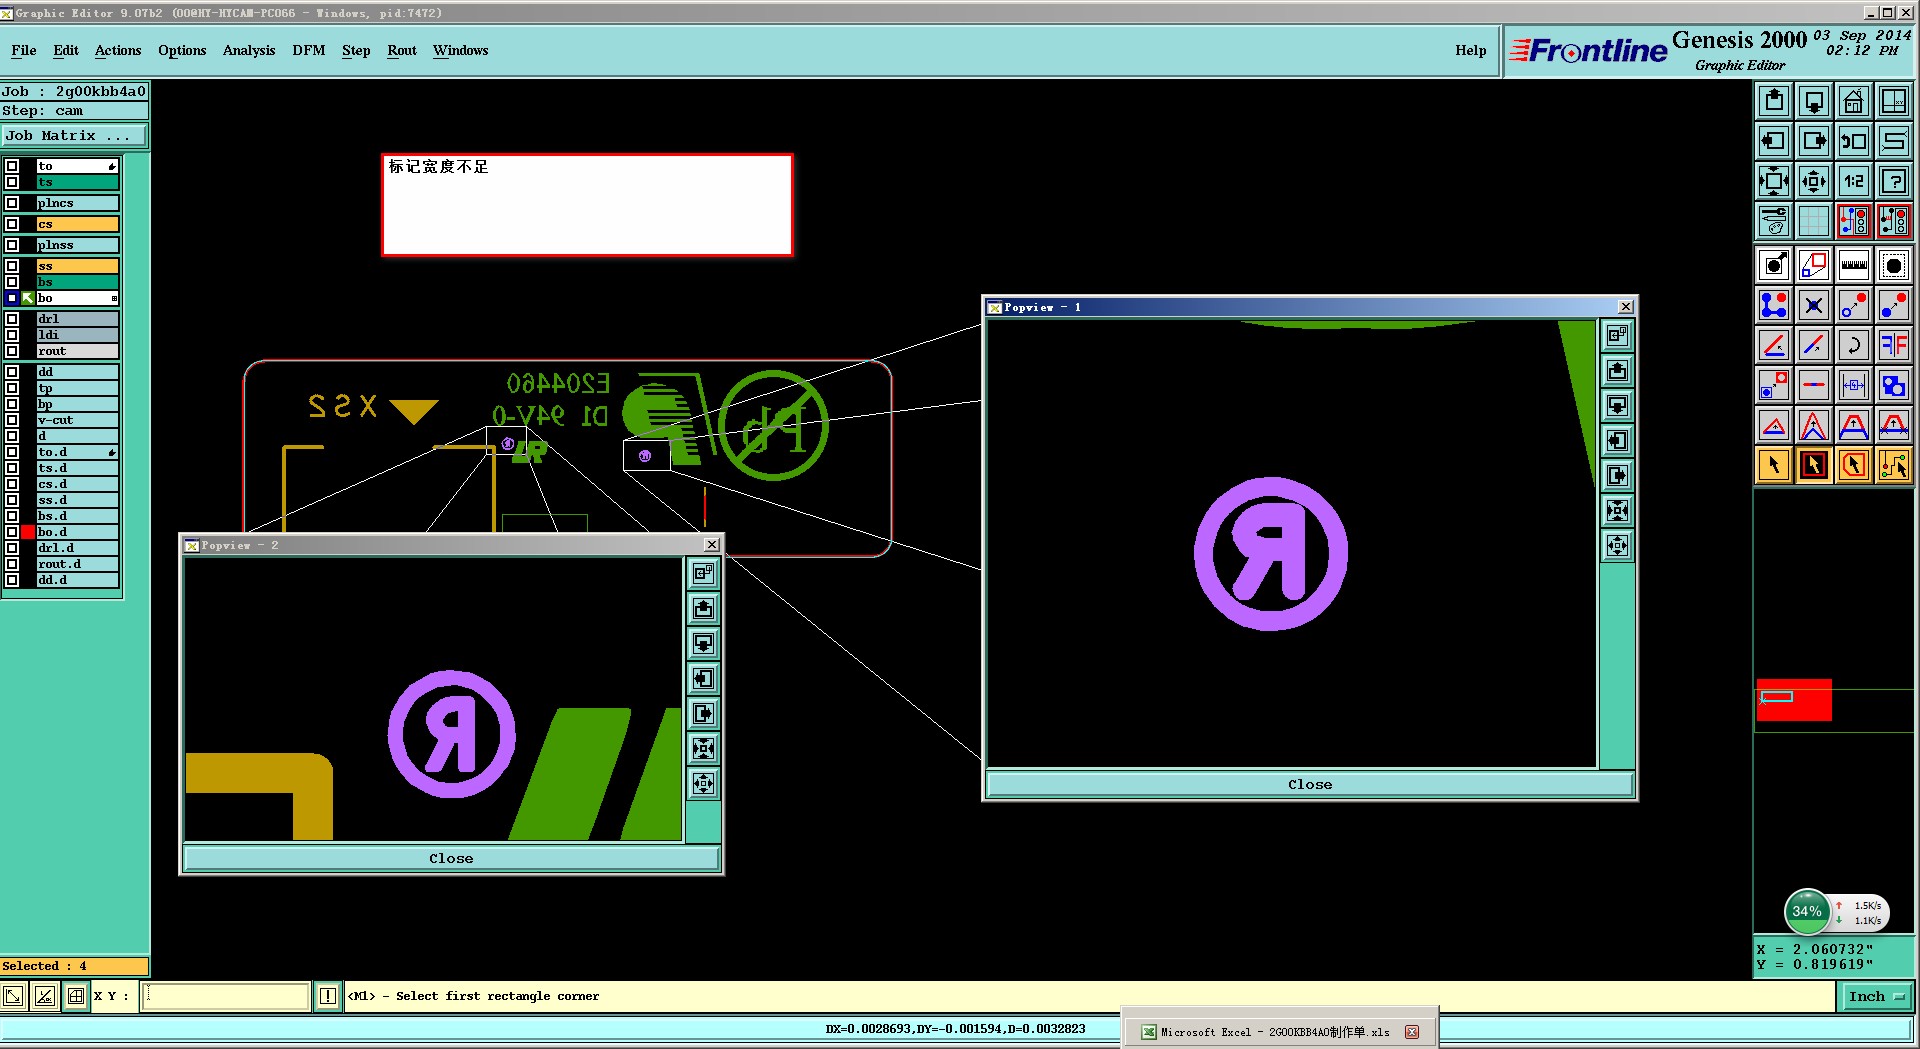Viewport: 1920px width, 1049px height.
Task: Toggle the grid display icon
Action: 1814,221
